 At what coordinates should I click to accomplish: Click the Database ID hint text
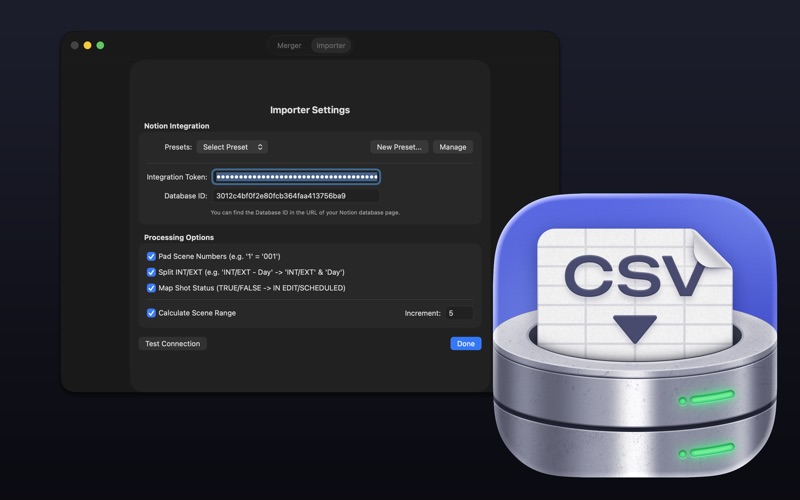(305, 212)
